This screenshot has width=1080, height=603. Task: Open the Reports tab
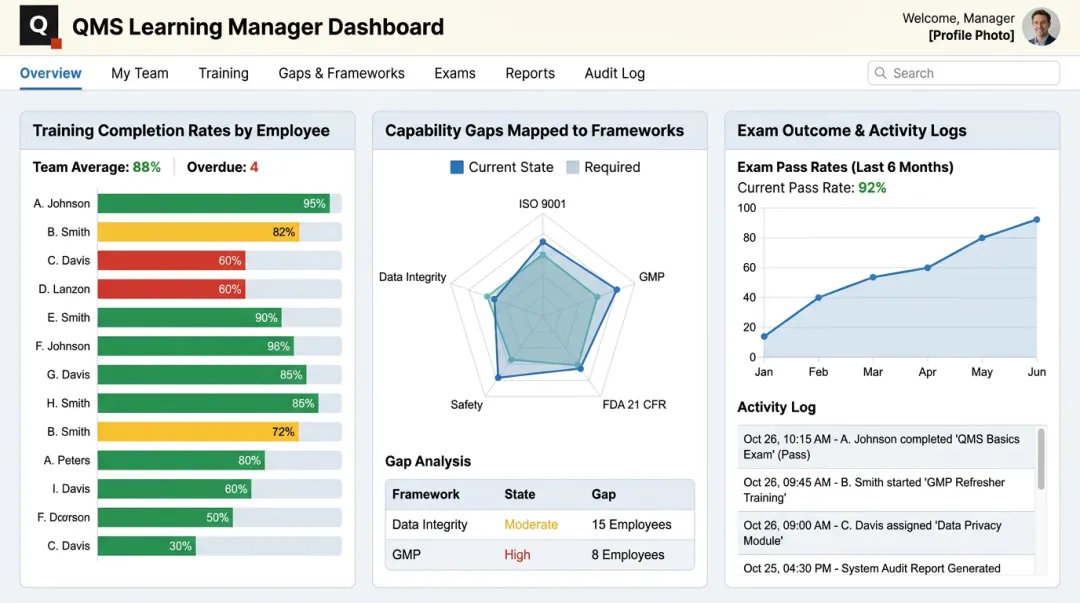tap(530, 73)
